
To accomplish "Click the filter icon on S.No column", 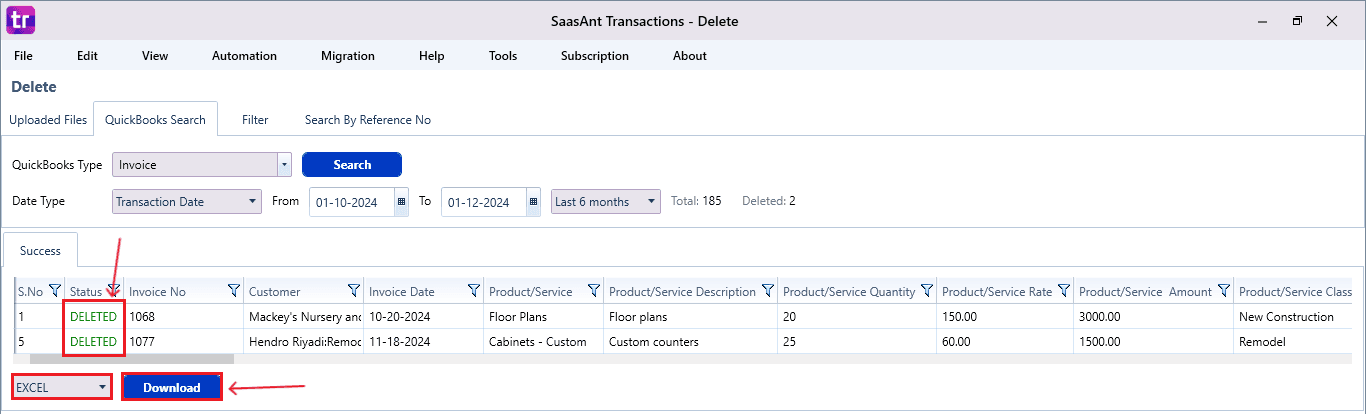I will [55, 291].
